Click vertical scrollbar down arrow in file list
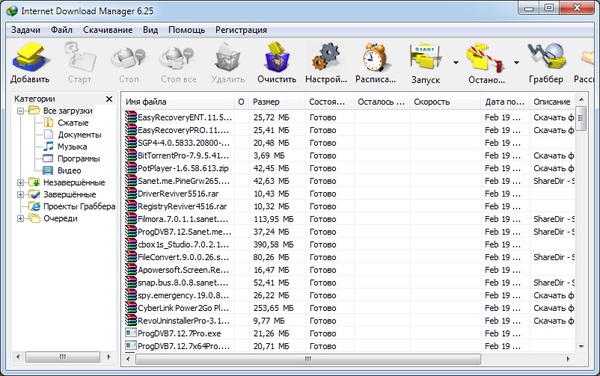Screen dimensions: 600x376 [x=582, y=347]
